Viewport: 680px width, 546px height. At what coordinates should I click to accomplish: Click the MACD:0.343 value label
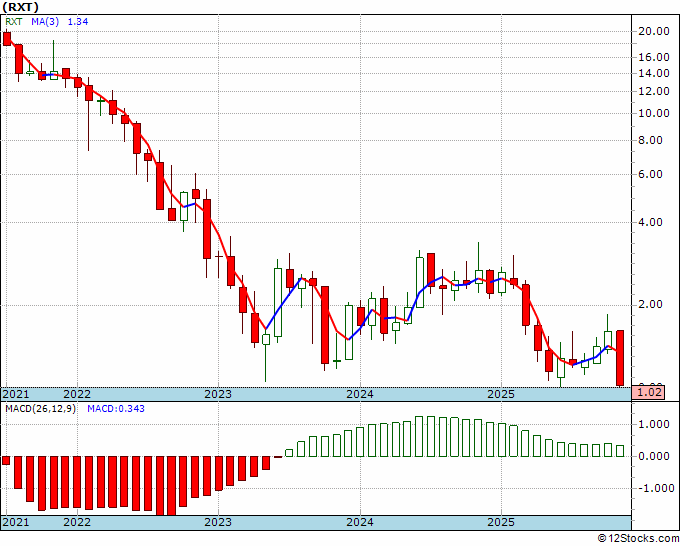[116, 409]
